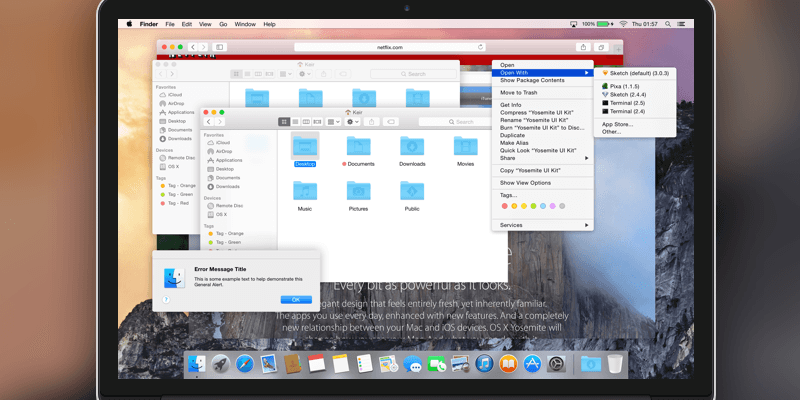Open the Pictures folder in front Finder window
Viewport: 800px width, 400px height.
358,193
